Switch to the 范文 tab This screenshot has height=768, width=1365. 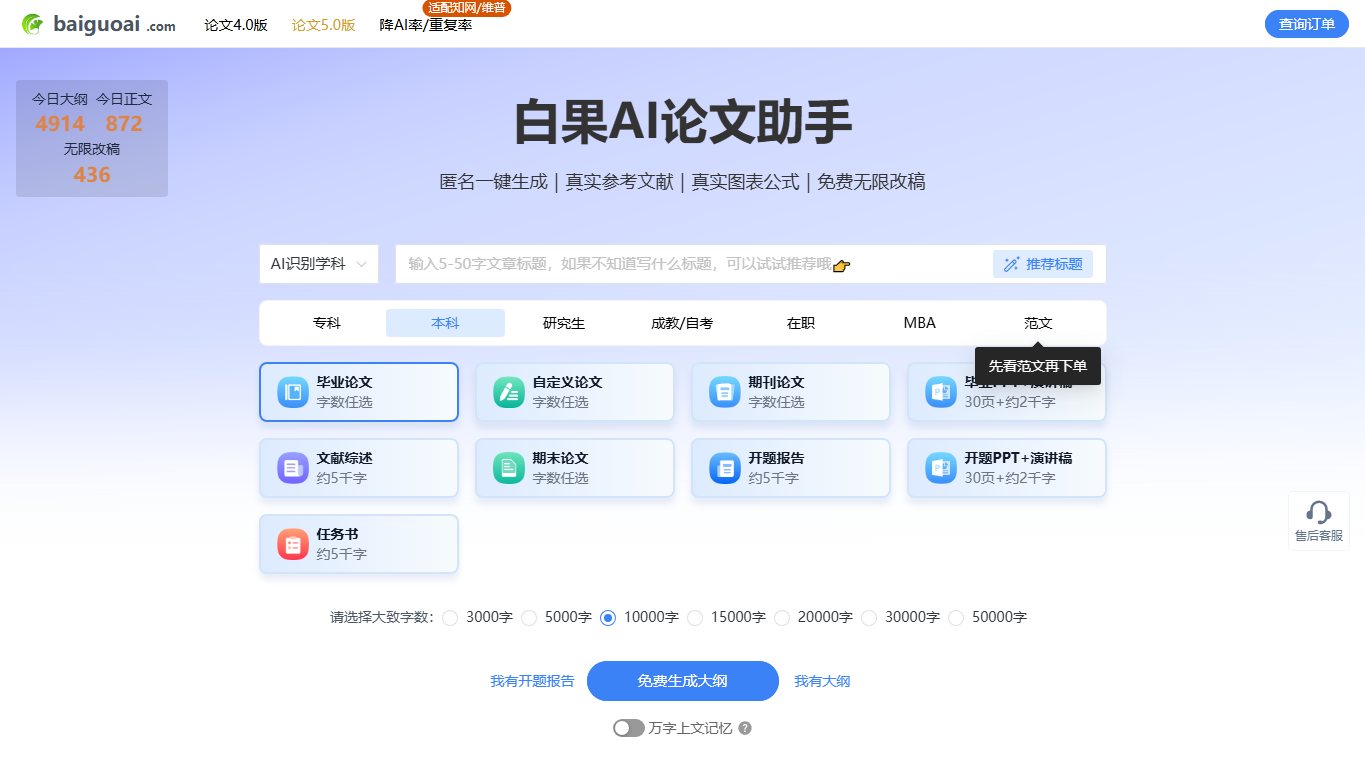tap(1038, 323)
